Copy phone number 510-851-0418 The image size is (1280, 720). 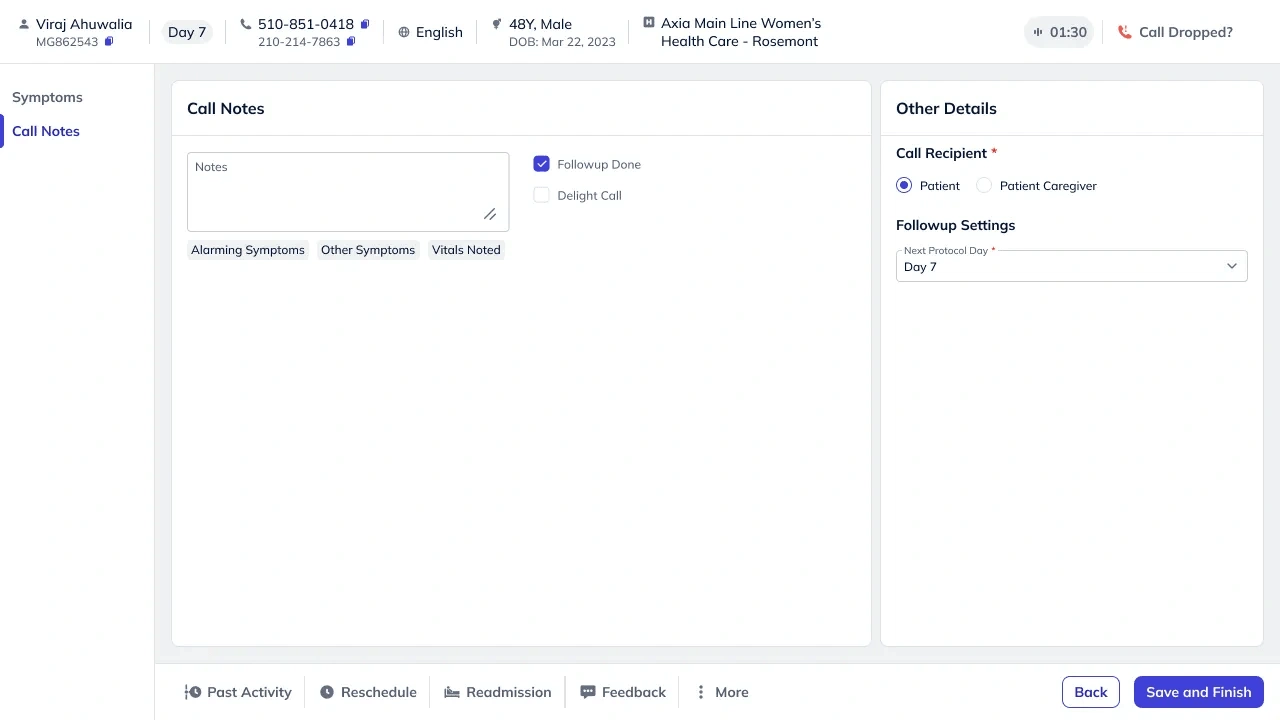[365, 24]
